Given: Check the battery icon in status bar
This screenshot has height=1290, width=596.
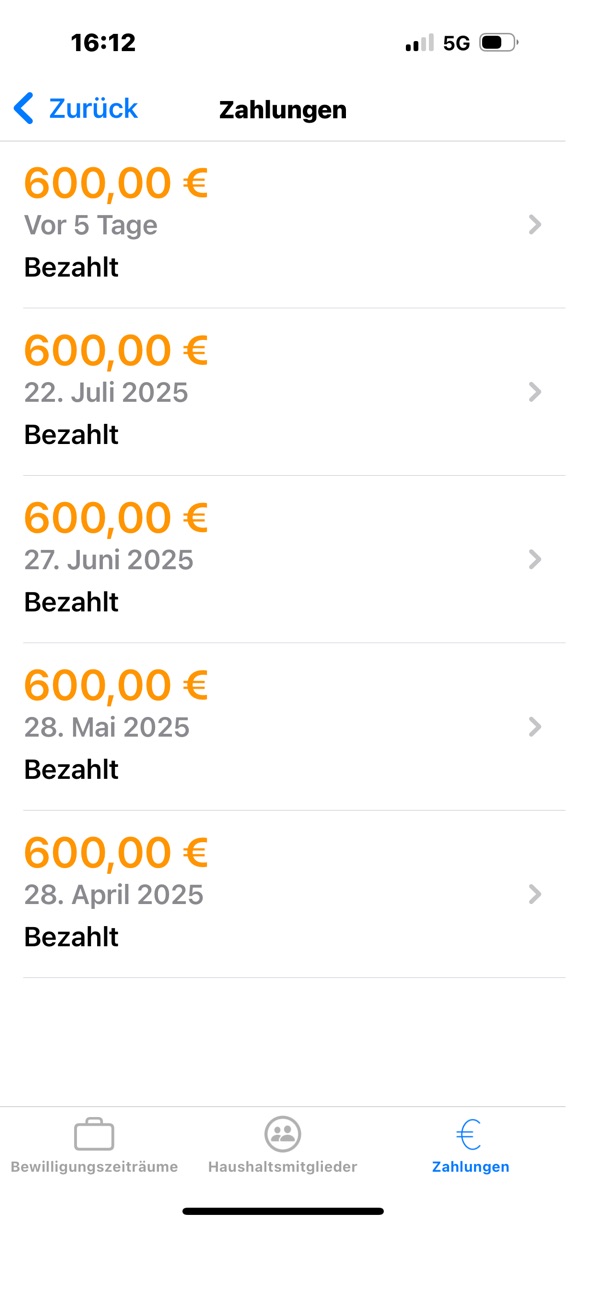Looking at the screenshot, I should 499,43.
